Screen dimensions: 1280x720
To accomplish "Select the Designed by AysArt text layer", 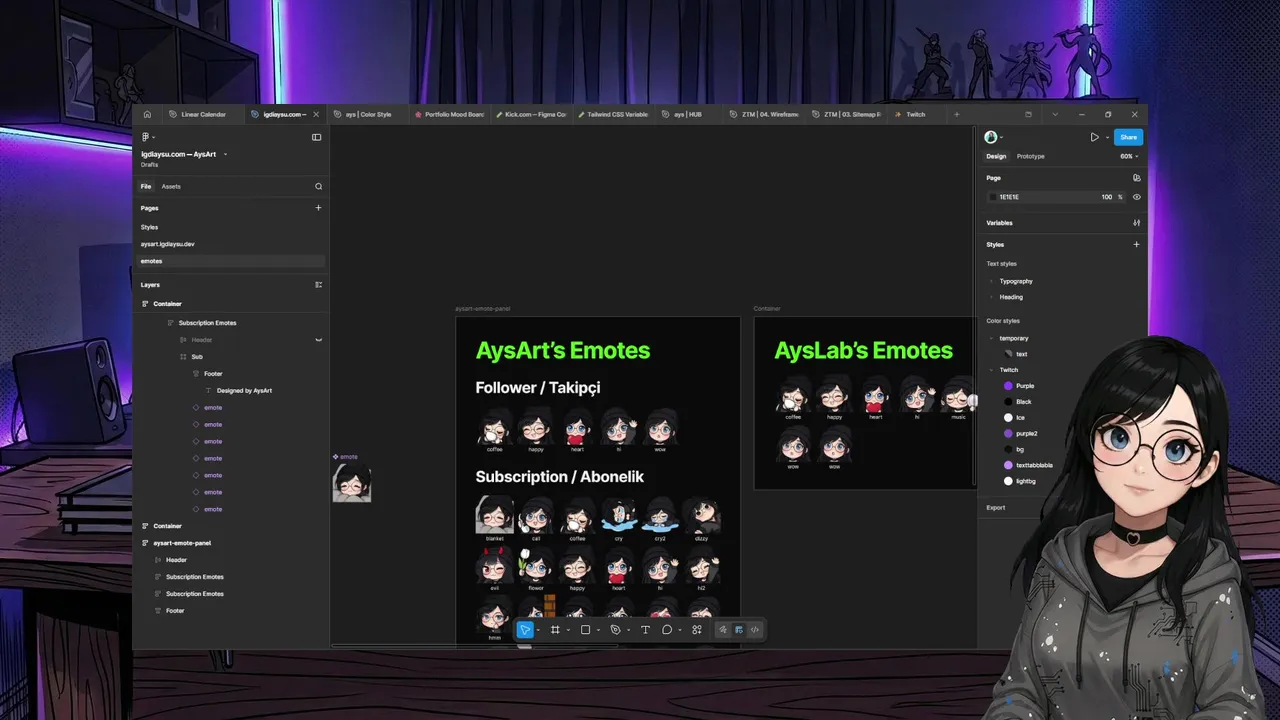I will pyautogui.click(x=244, y=390).
